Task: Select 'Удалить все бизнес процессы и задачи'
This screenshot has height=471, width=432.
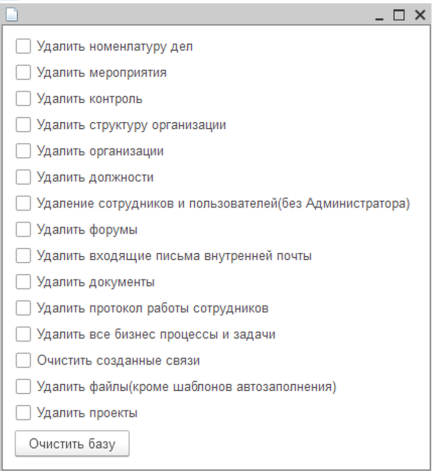Action: (x=23, y=334)
